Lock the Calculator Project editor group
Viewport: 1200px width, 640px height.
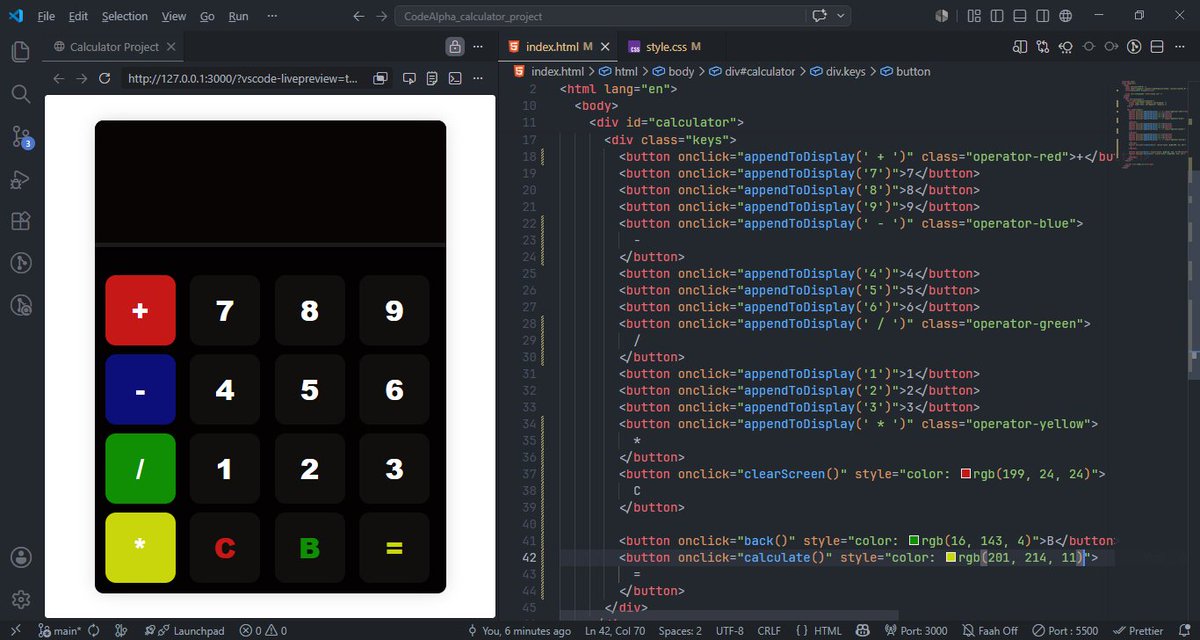point(455,47)
